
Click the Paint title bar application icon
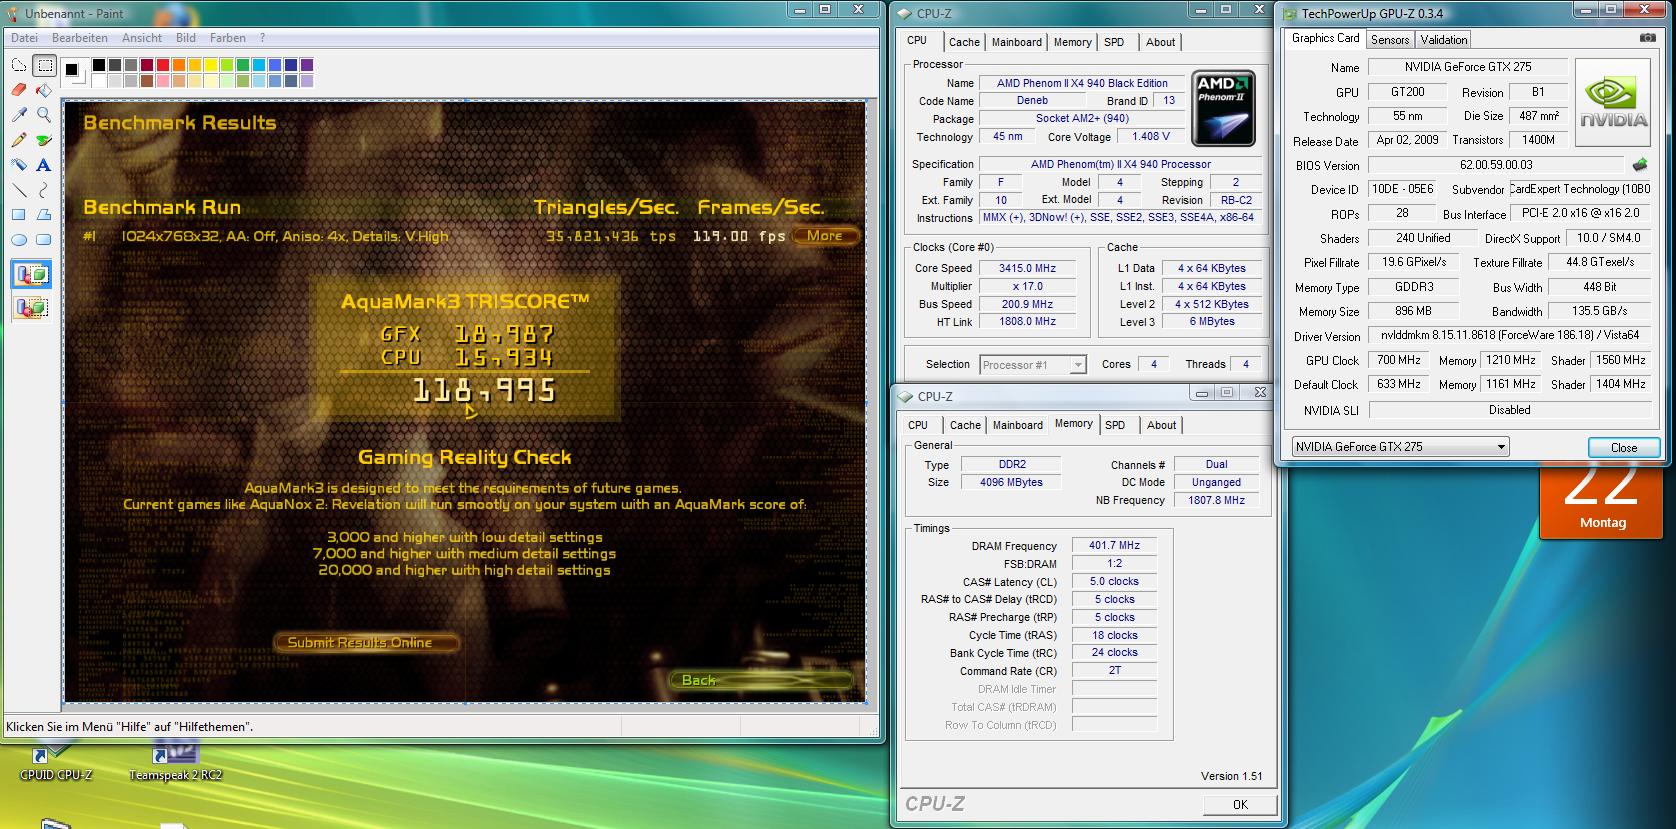tap(13, 13)
